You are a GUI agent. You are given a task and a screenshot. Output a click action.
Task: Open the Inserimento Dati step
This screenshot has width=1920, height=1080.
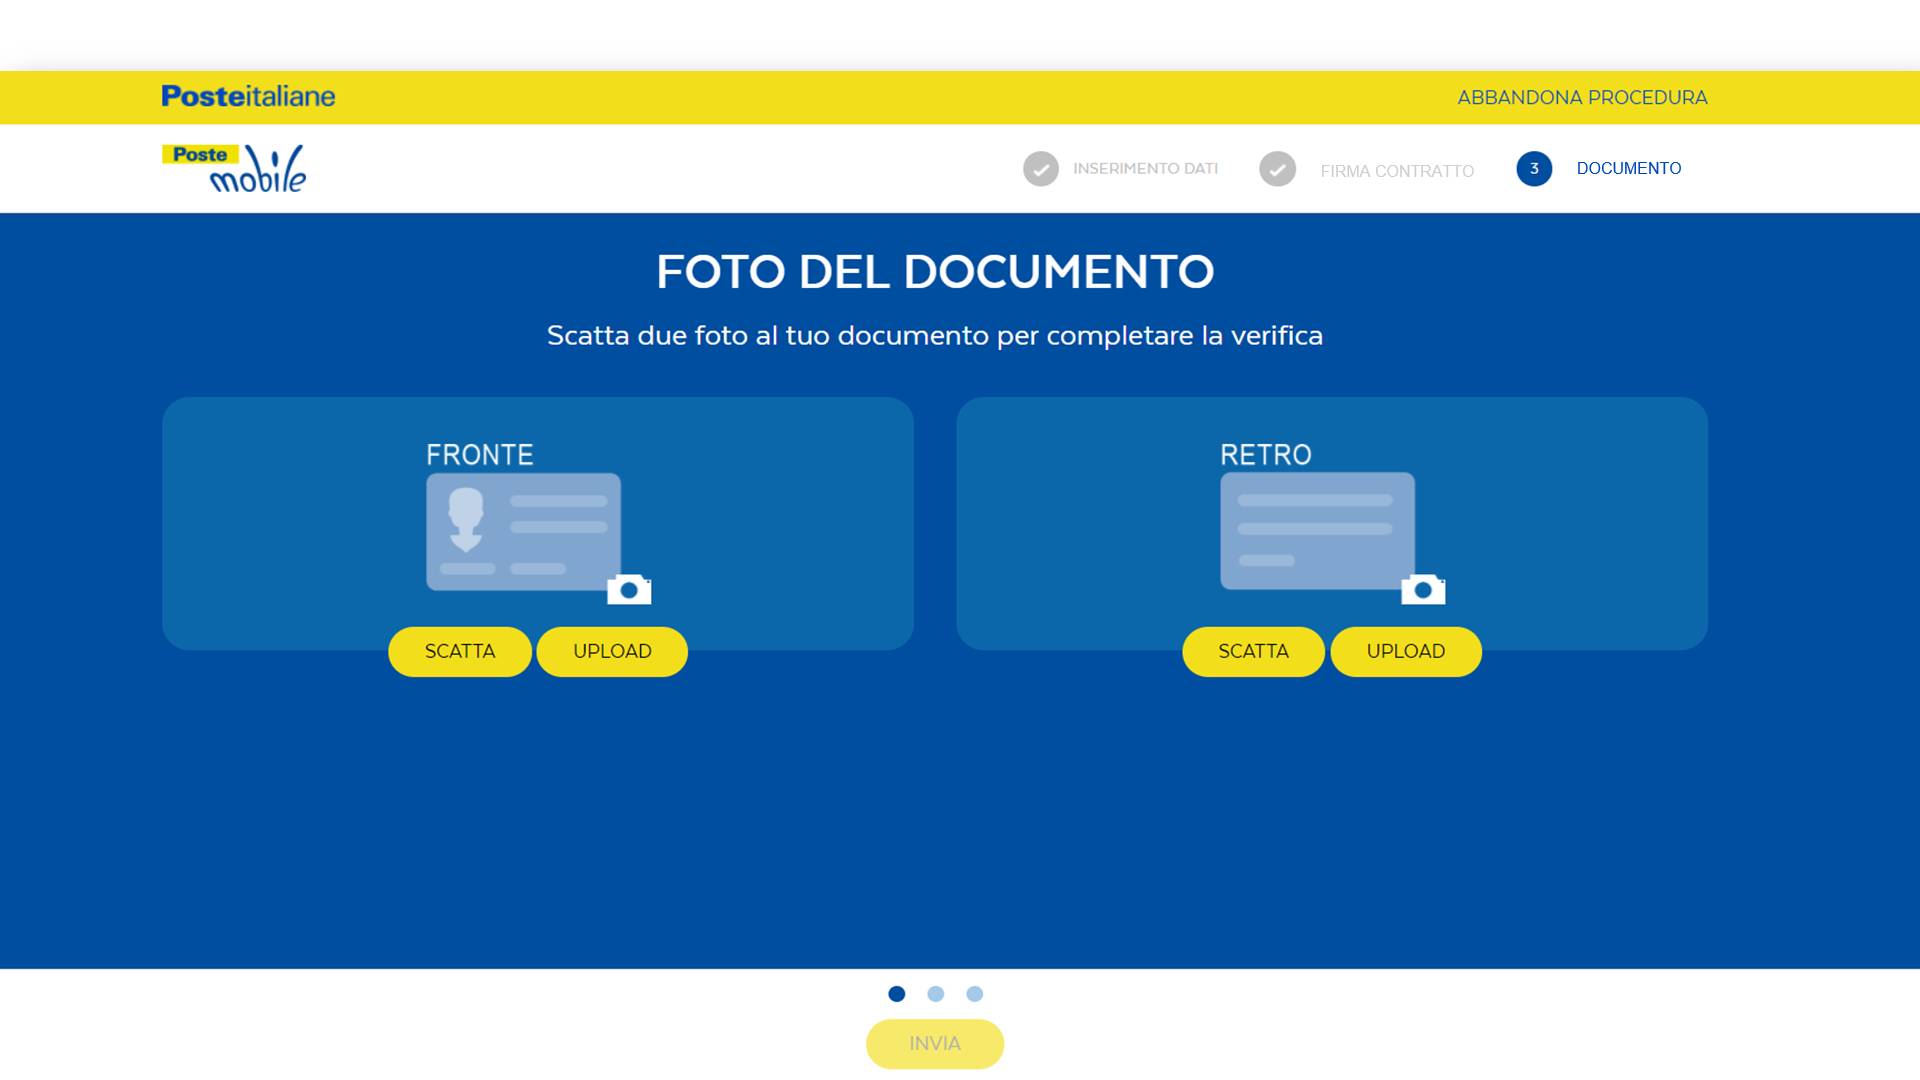(x=1145, y=169)
